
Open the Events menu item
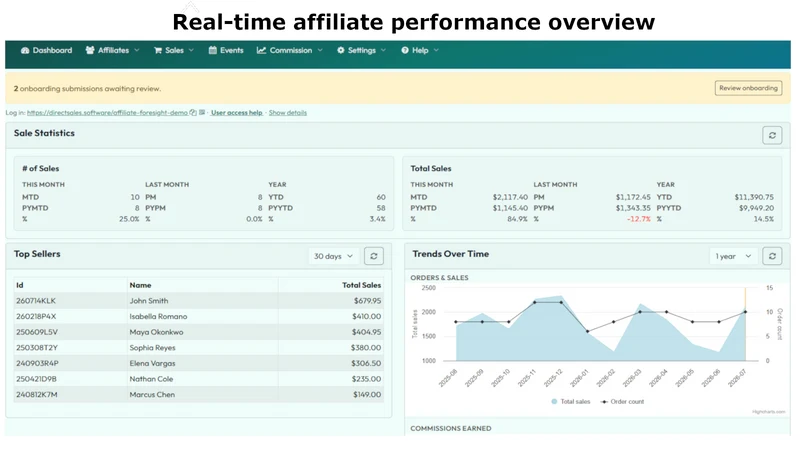(x=226, y=51)
